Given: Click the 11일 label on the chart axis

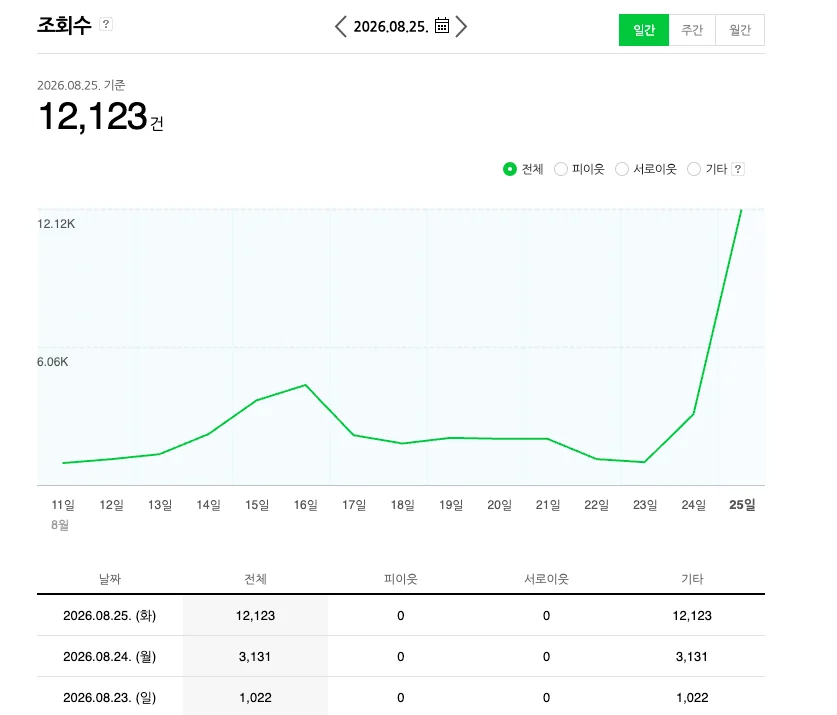Looking at the screenshot, I should [x=63, y=505].
